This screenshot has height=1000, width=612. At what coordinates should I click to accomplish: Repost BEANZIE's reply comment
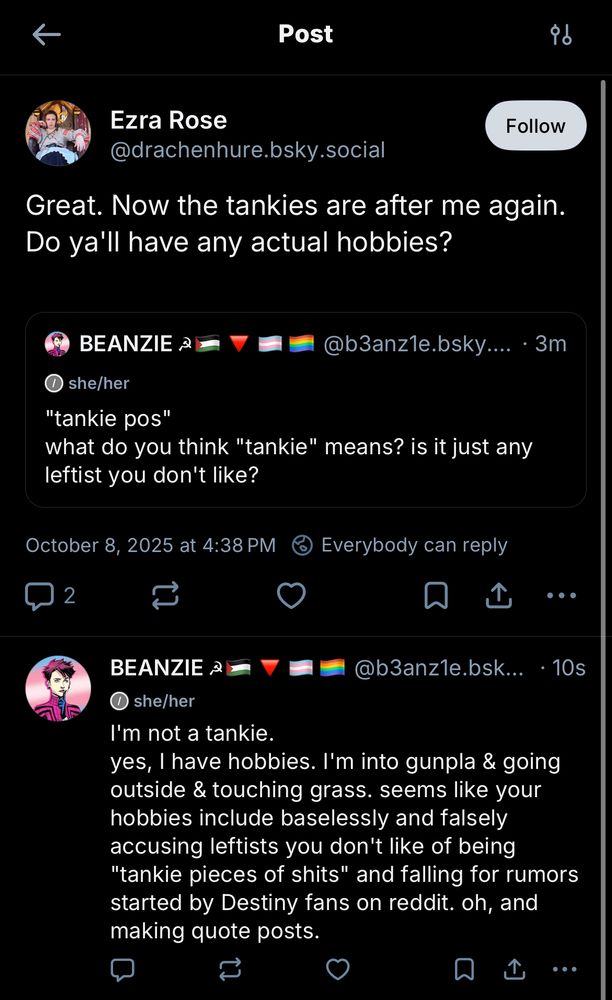coord(231,968)
